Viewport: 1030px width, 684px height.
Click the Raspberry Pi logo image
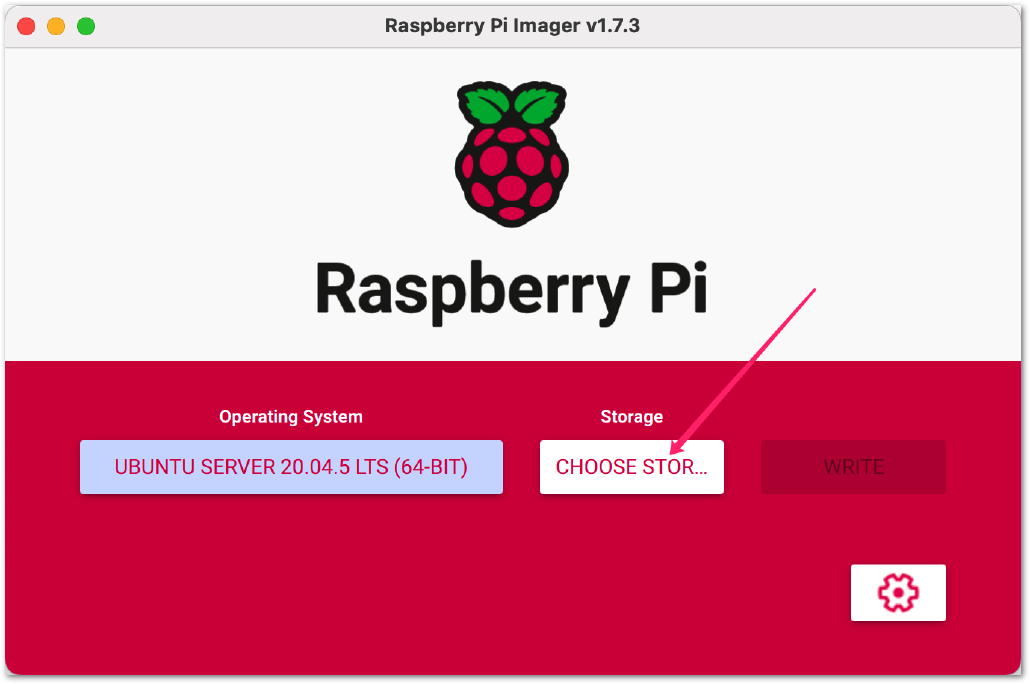pyautogui.click(x=512, y=154)
